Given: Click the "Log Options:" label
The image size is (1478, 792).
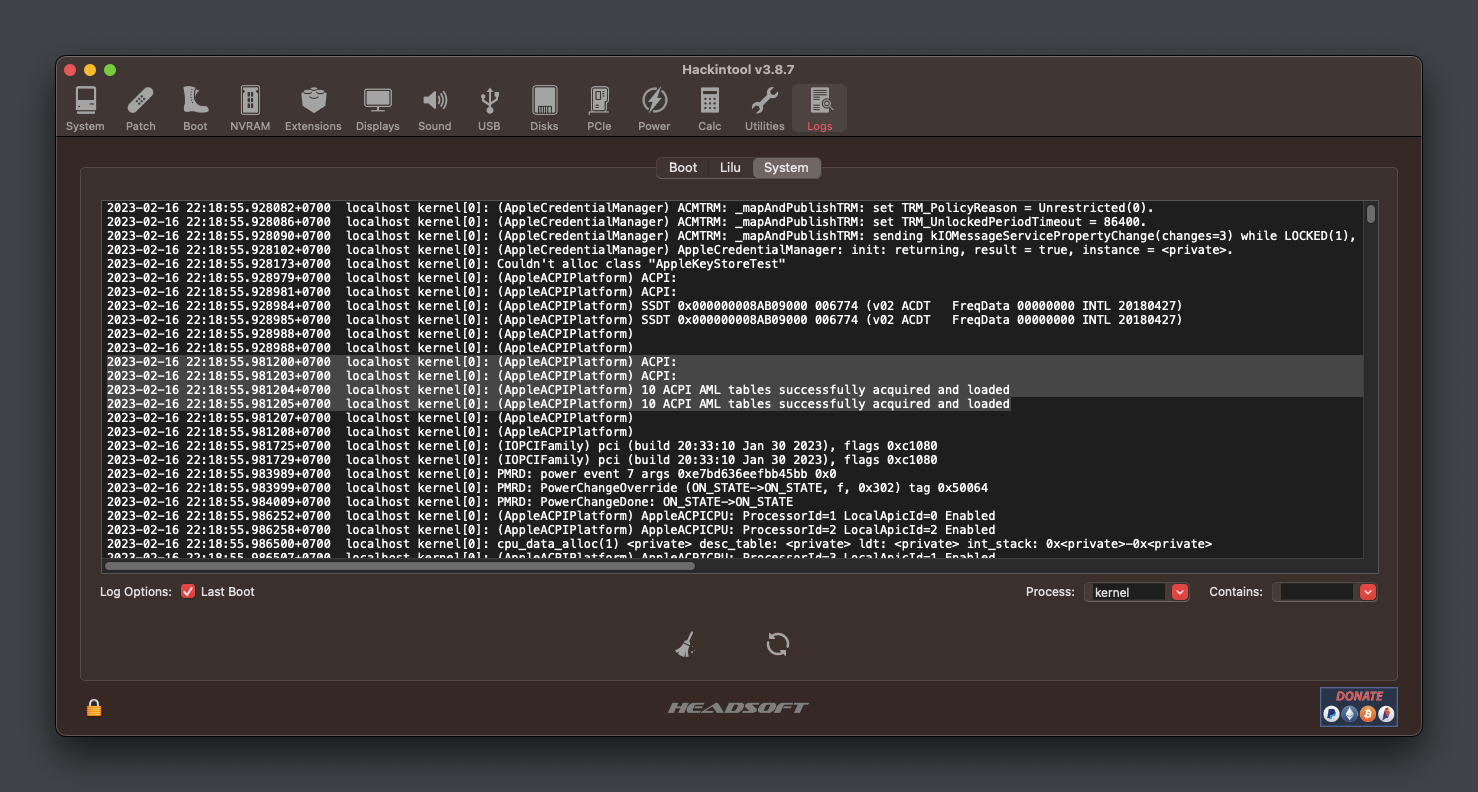Looking at the screenshot, I should click(x=136, y=592).
